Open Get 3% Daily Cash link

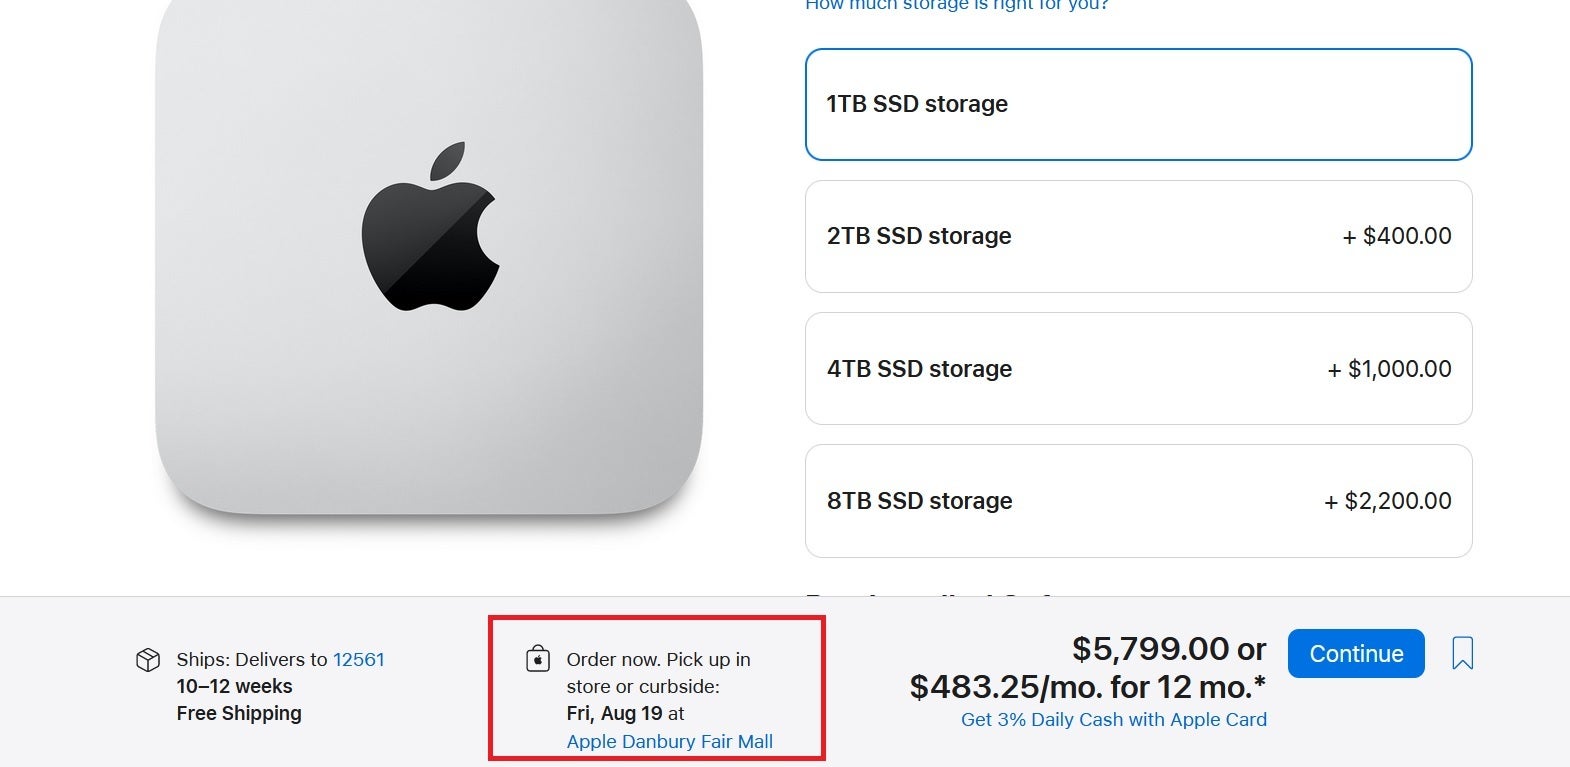click(1113, 719)
